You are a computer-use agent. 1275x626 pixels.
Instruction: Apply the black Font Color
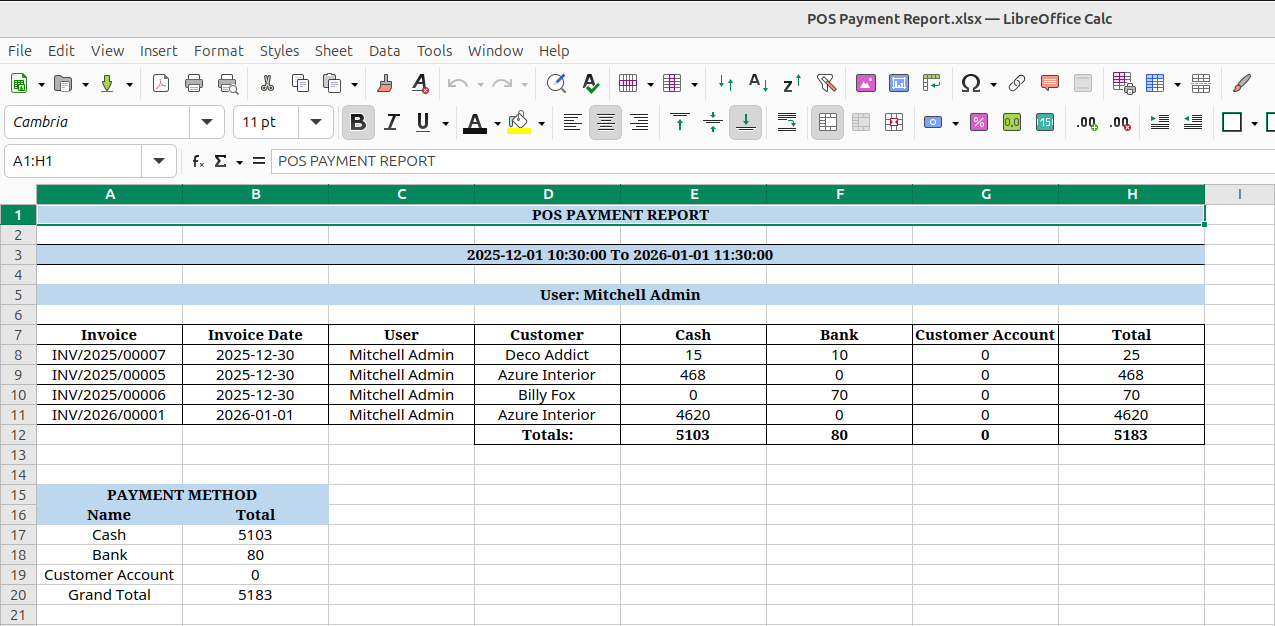[x=474, y=122]
